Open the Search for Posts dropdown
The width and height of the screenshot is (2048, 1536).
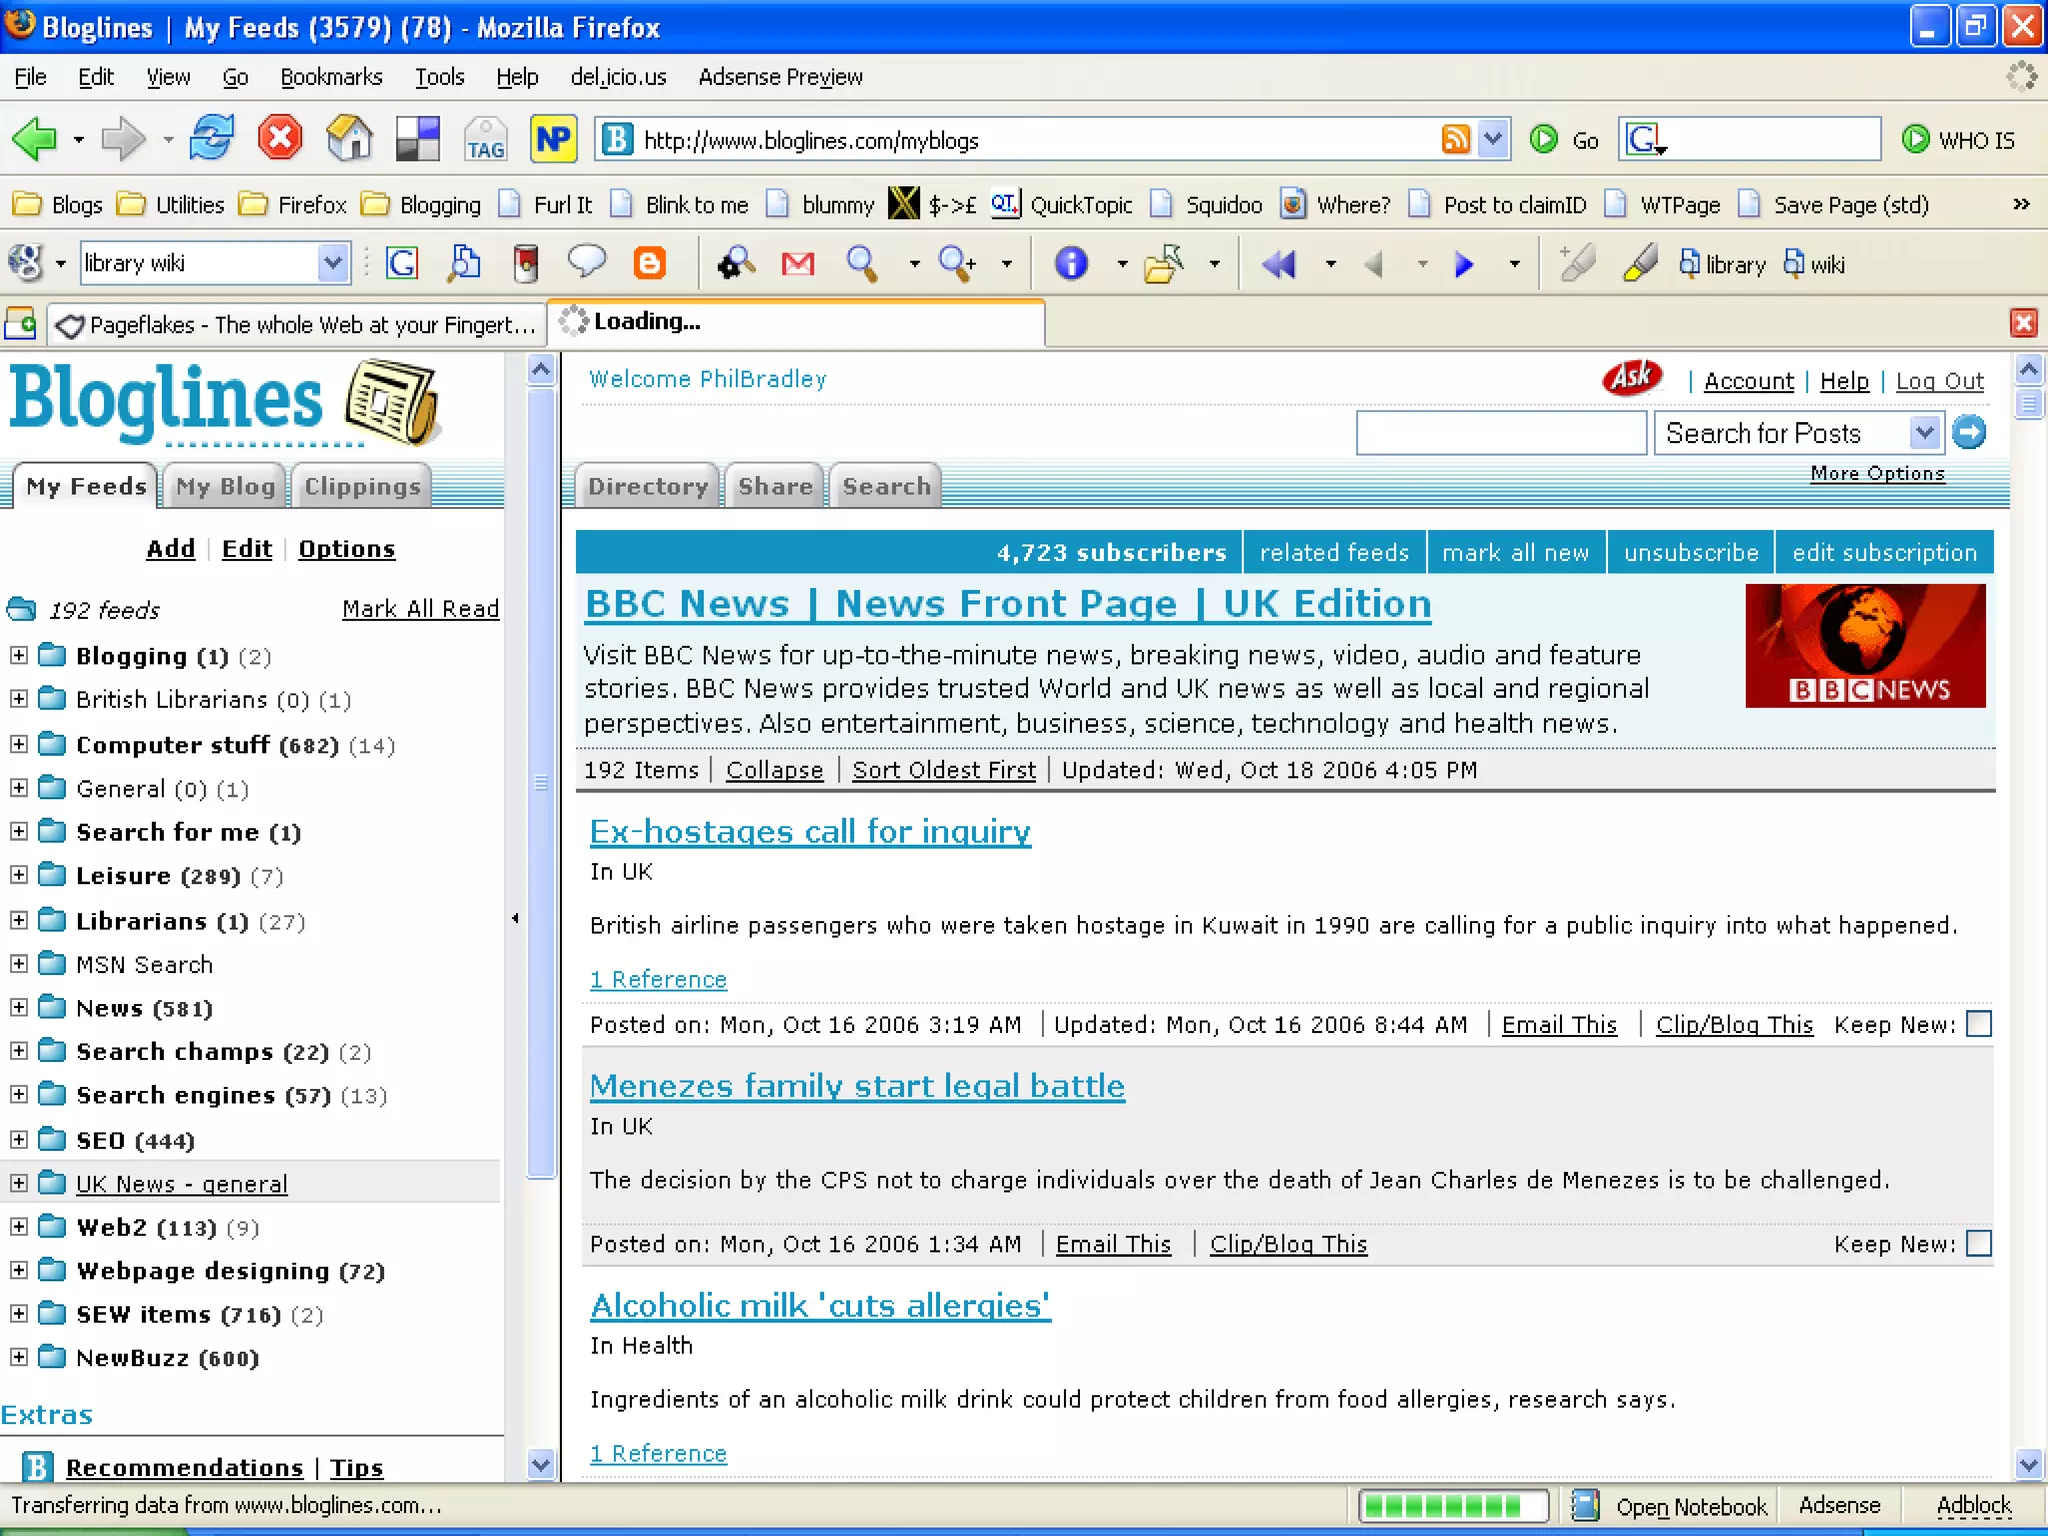[1924, 433]
